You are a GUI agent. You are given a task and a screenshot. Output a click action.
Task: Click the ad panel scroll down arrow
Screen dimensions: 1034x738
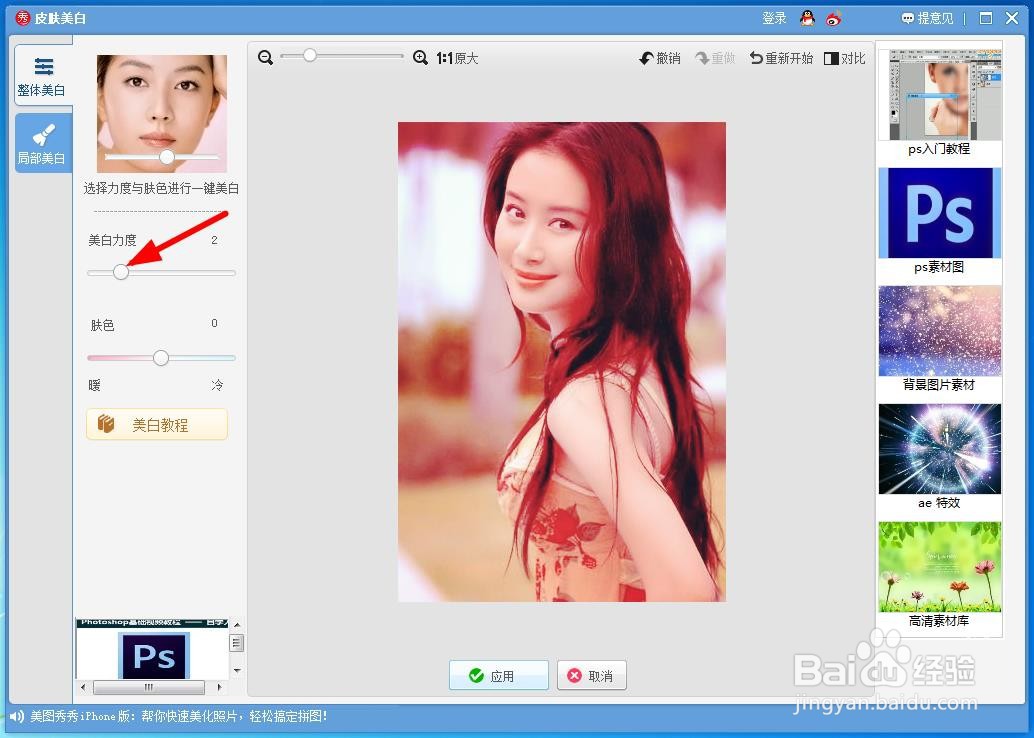[x=237, y=671]
